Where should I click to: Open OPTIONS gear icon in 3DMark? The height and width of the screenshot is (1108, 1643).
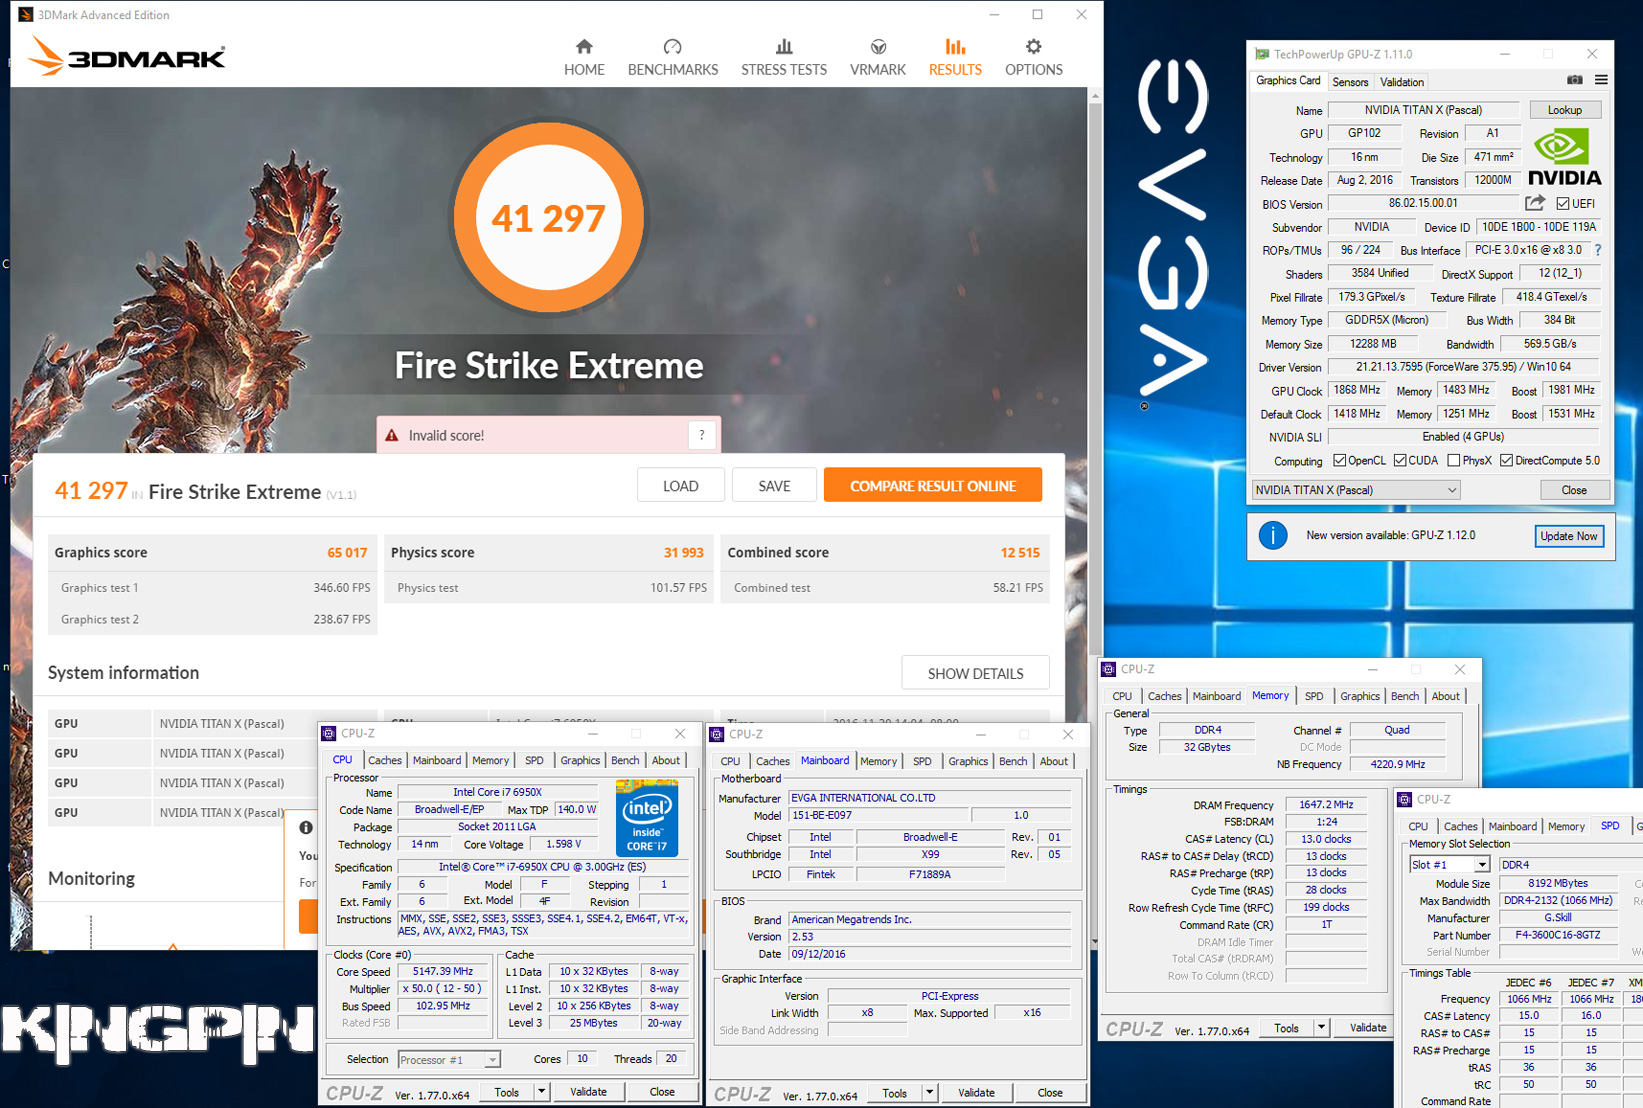pos(1033,47)
